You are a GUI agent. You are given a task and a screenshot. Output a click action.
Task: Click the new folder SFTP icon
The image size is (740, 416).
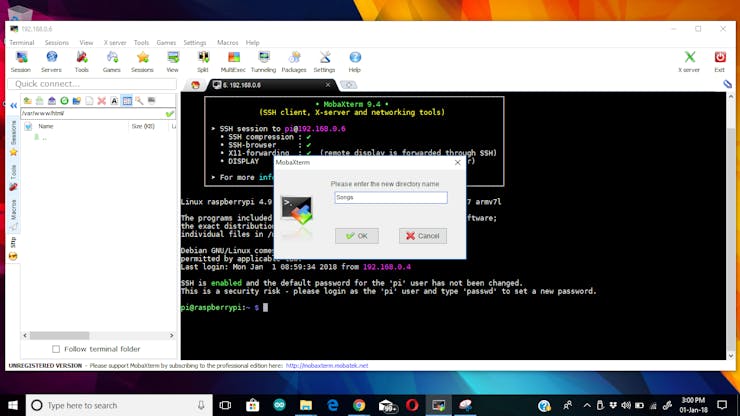[x=76, y=101]
